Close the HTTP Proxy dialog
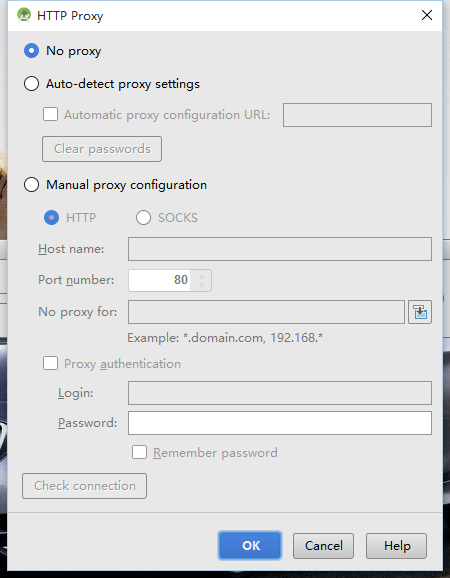Image resolution: width=450 pixels, height=578 pixels. coord(427,15)
